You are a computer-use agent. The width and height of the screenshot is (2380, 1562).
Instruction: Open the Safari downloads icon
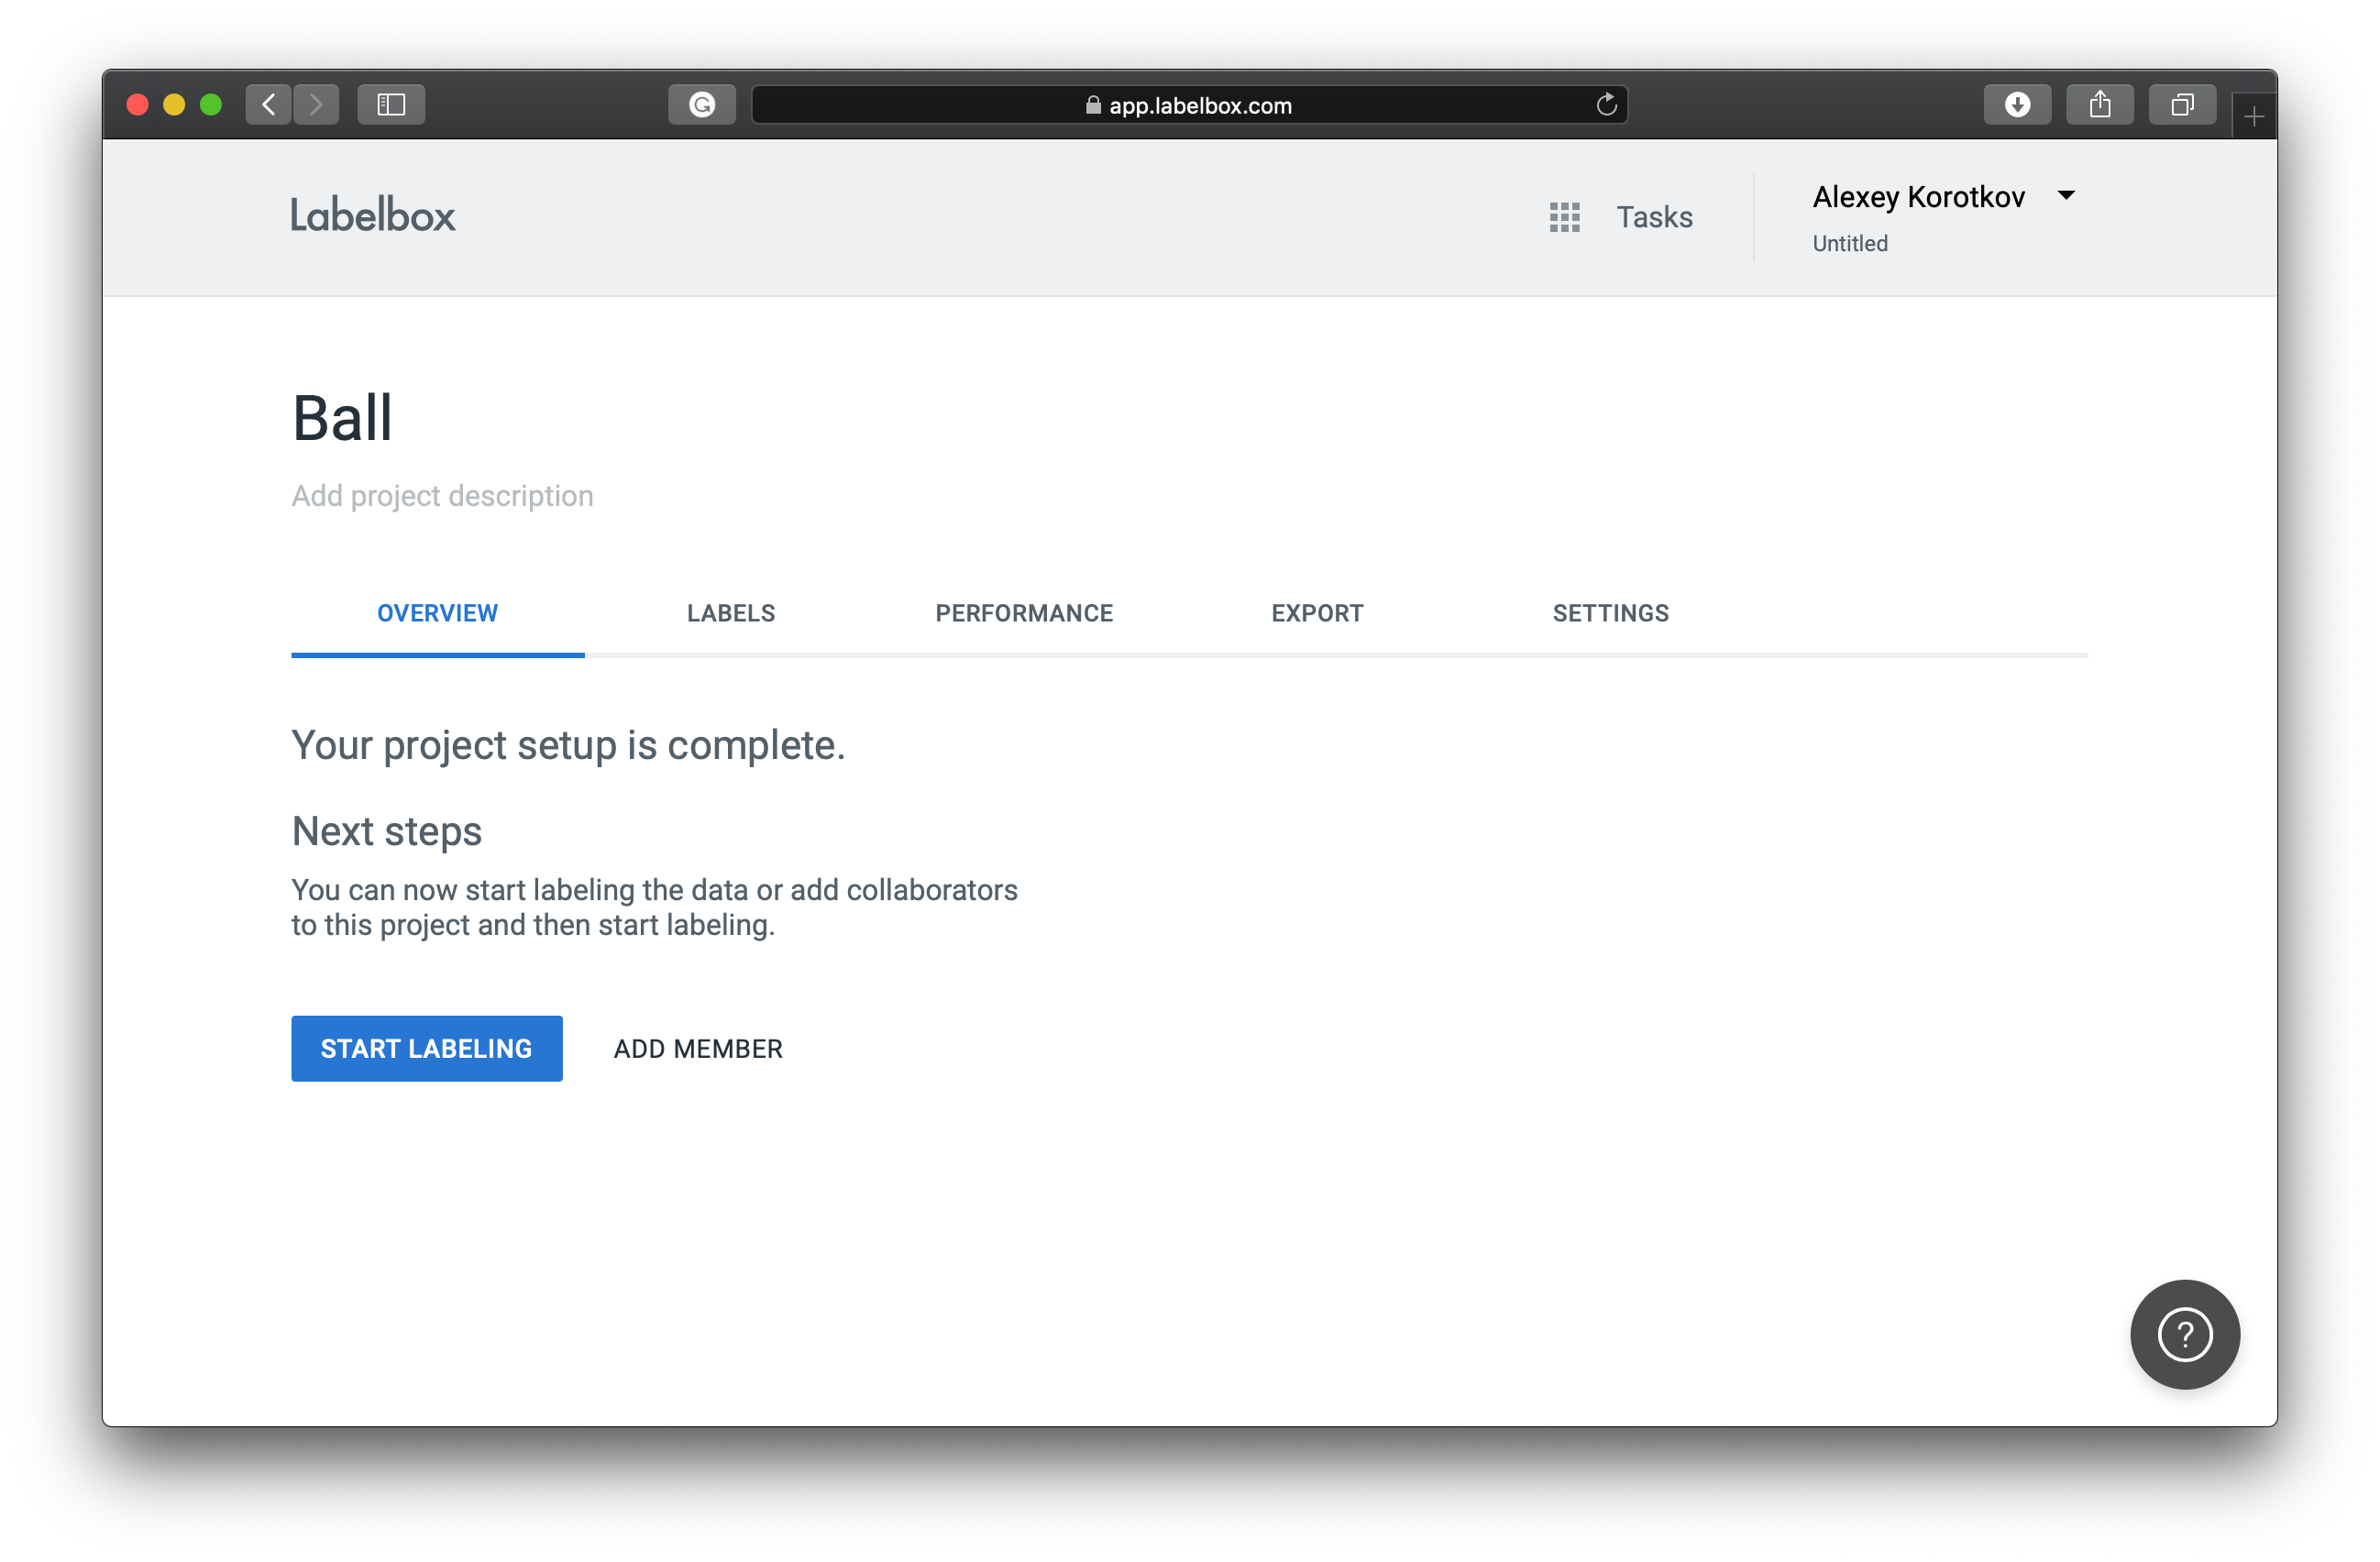click(2017, 104)
